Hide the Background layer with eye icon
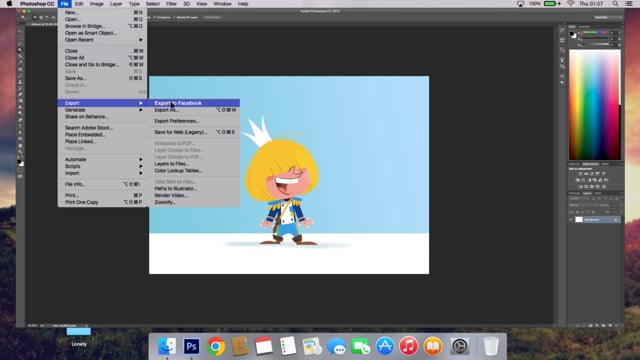This screenshot has width=640, height=360. (x=571, y=220)
